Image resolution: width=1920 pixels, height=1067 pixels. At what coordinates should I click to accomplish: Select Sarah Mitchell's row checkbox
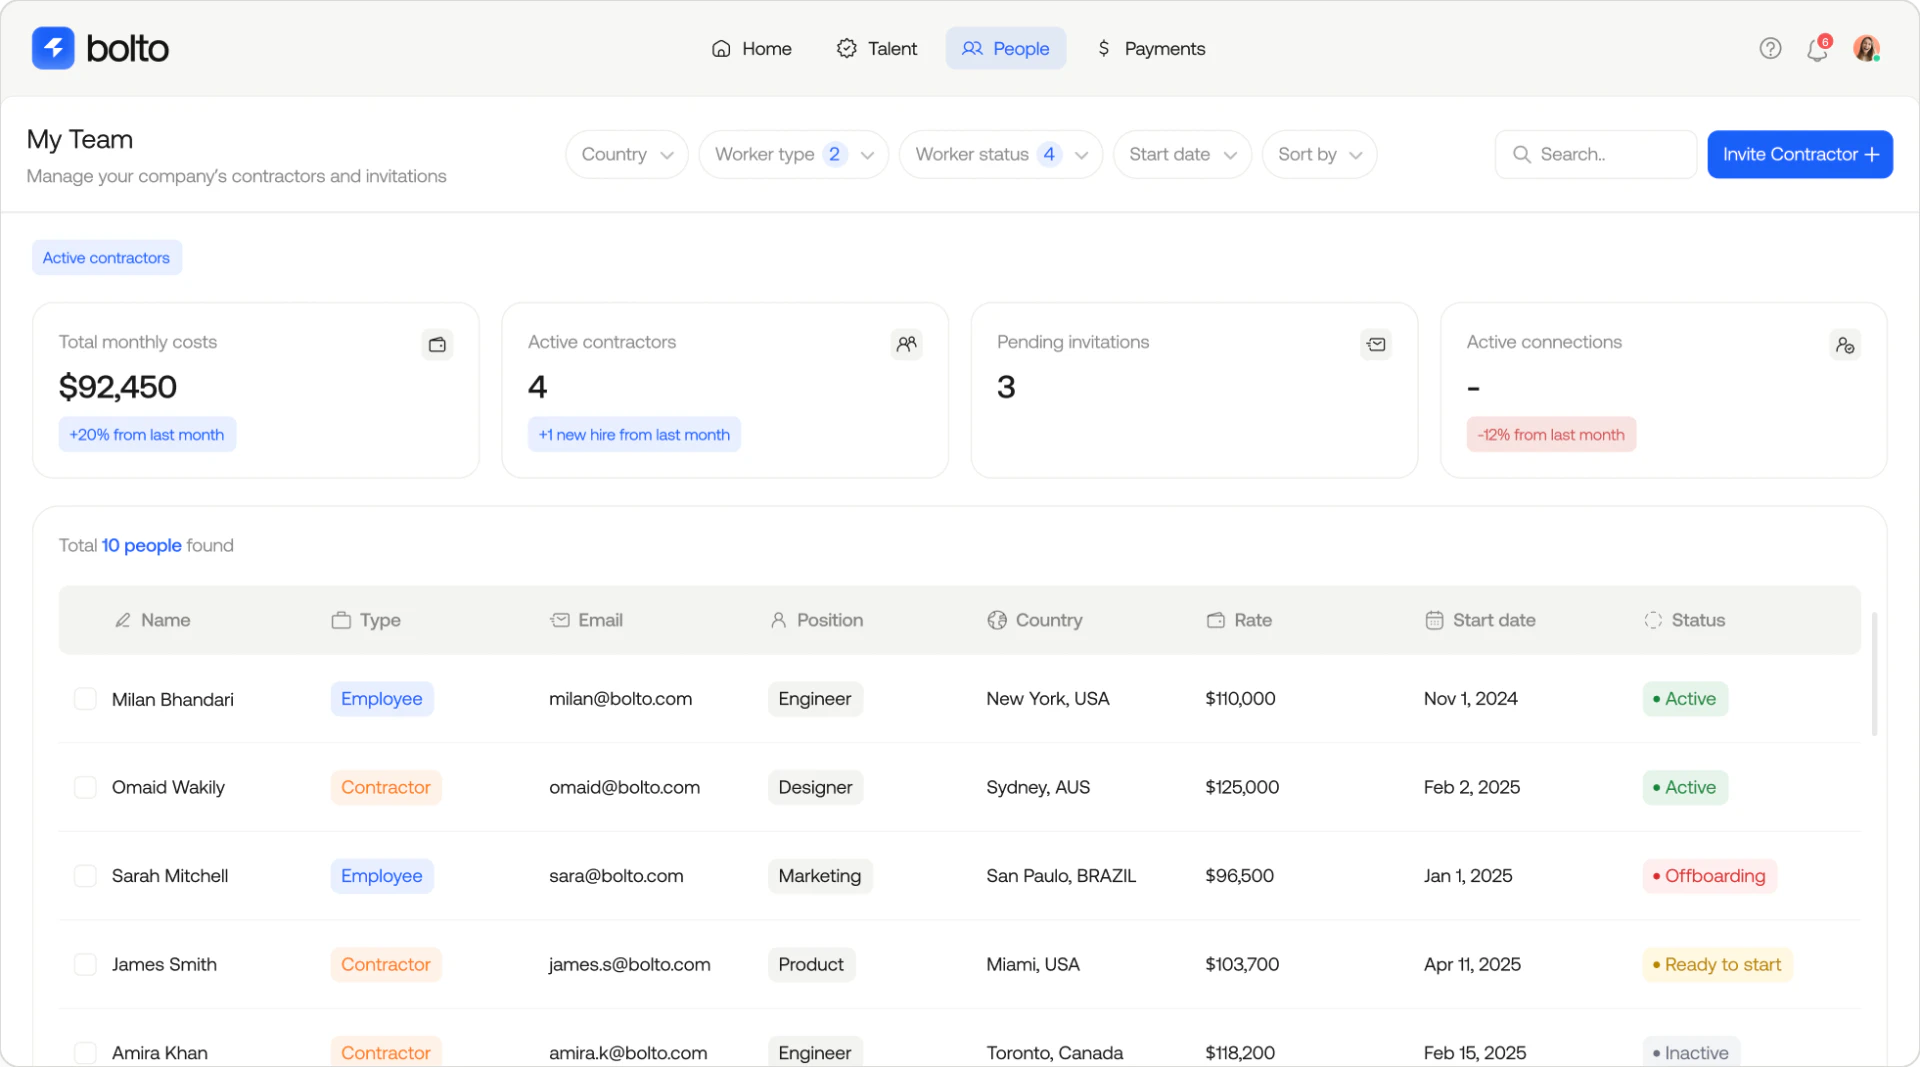pos(85,875)
